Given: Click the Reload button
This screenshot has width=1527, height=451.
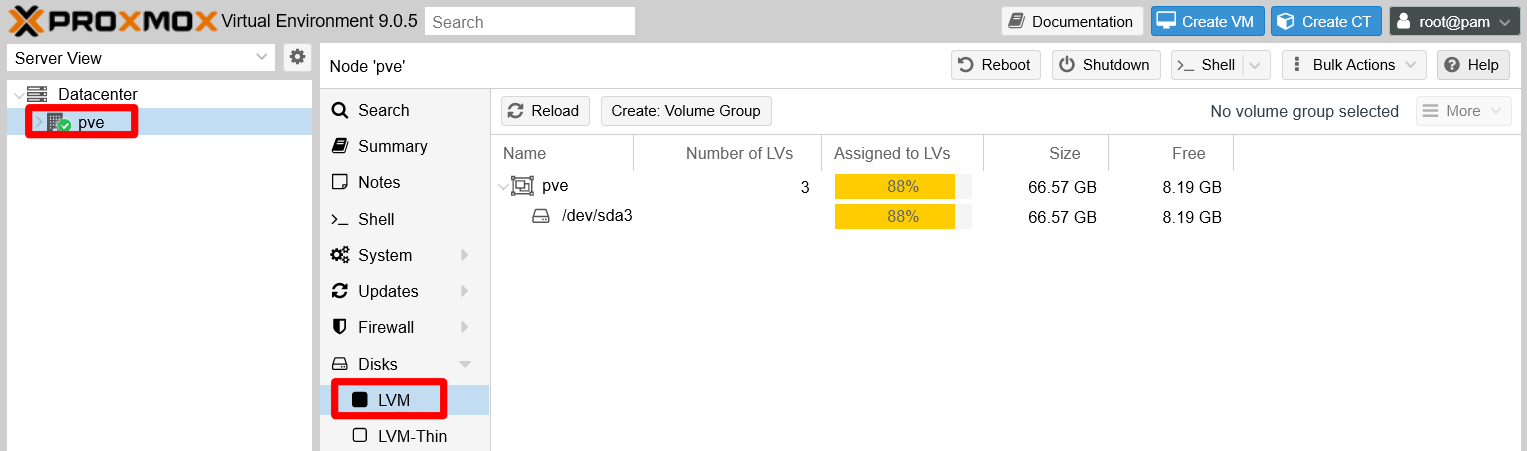Looking at the screenshot, I should [545, 111].
